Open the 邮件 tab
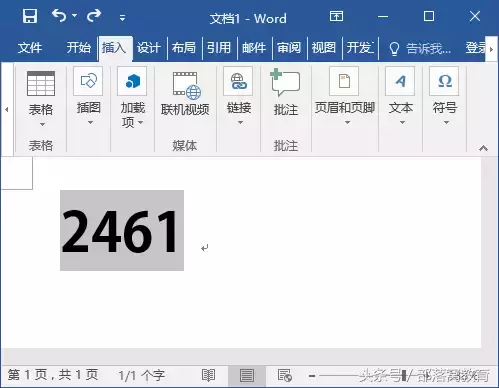The height and width of the screenshot is (388, 499). click(254, 48)
